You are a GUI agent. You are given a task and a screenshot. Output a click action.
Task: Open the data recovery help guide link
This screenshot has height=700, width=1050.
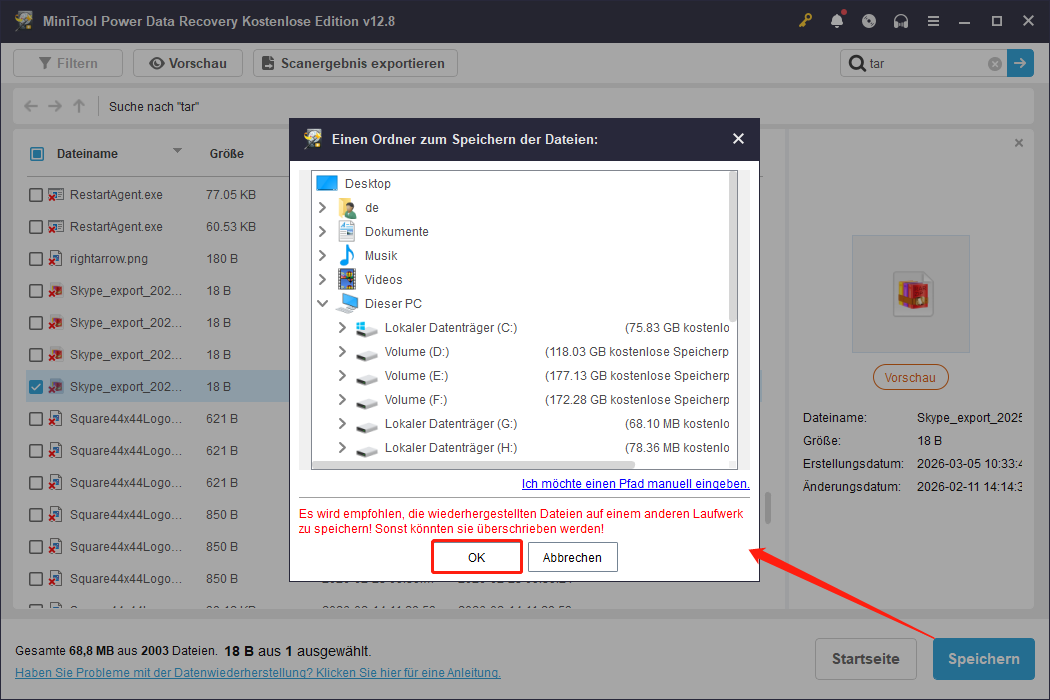[x=258, y=673]
